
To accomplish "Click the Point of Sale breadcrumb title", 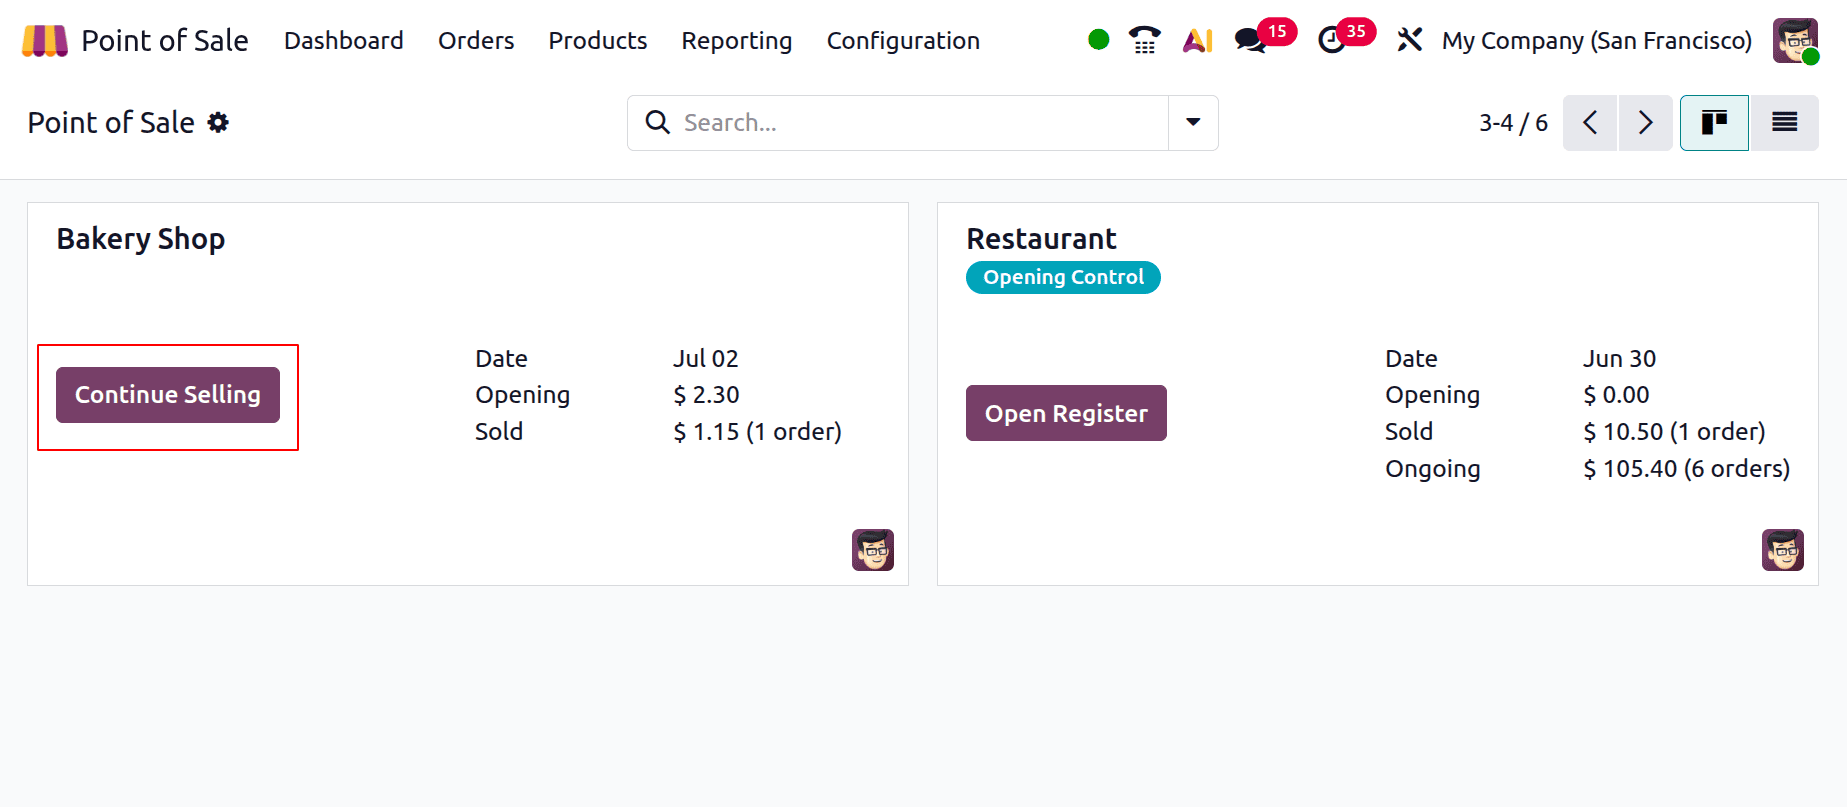I will (x=111, y=123).
